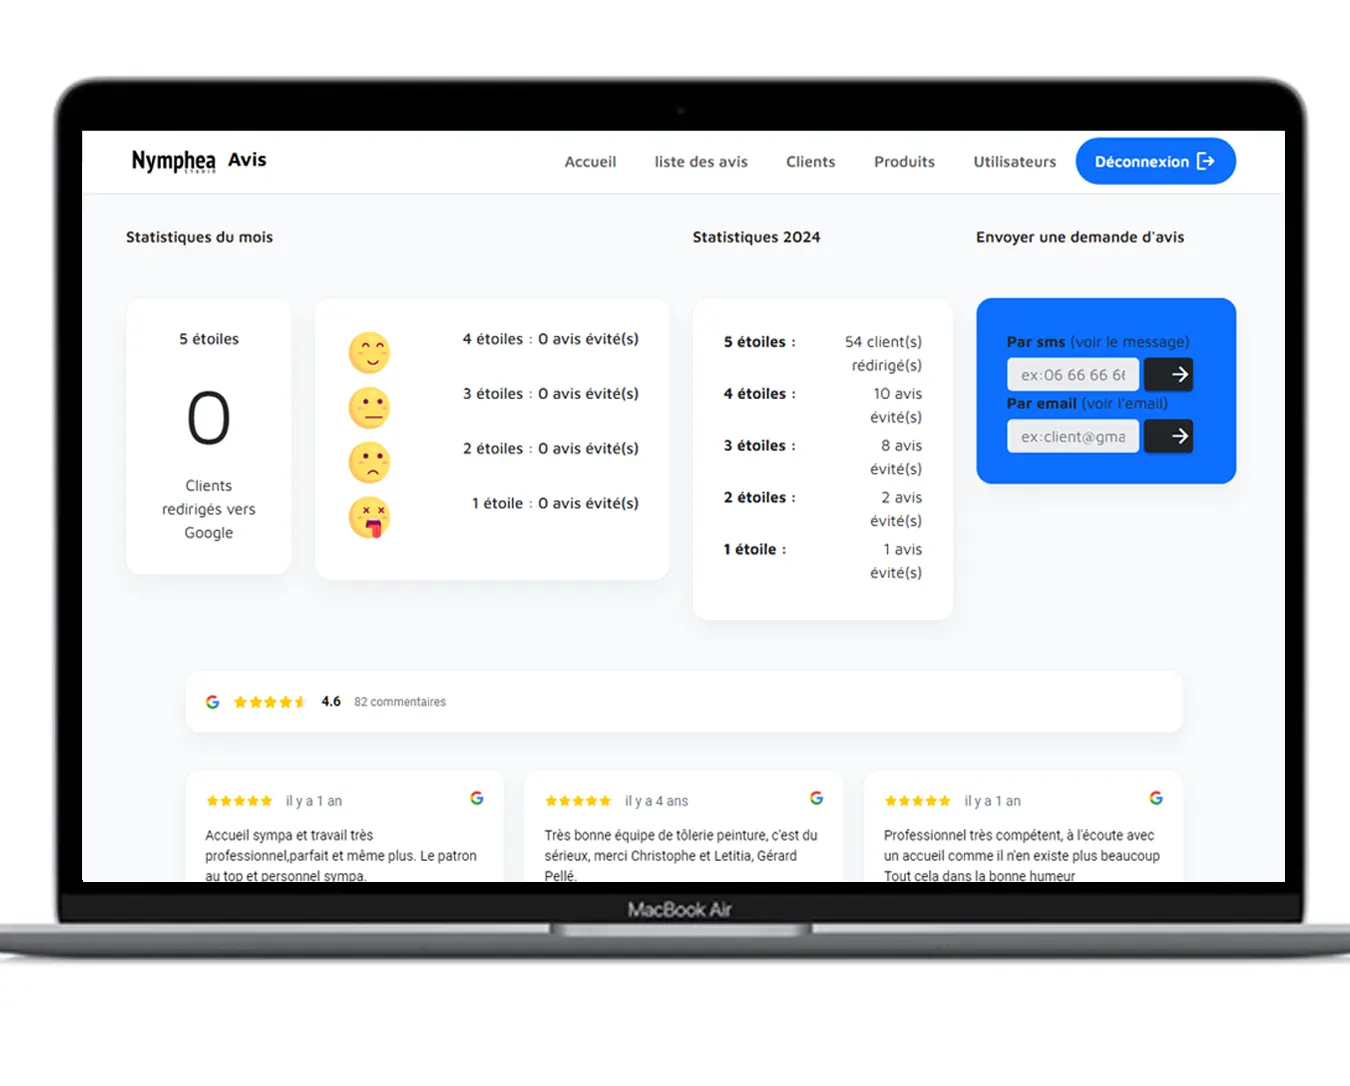Navigate to Produits section
The height and width of the screenshot is (1086, 1350).
coord(904,162)
